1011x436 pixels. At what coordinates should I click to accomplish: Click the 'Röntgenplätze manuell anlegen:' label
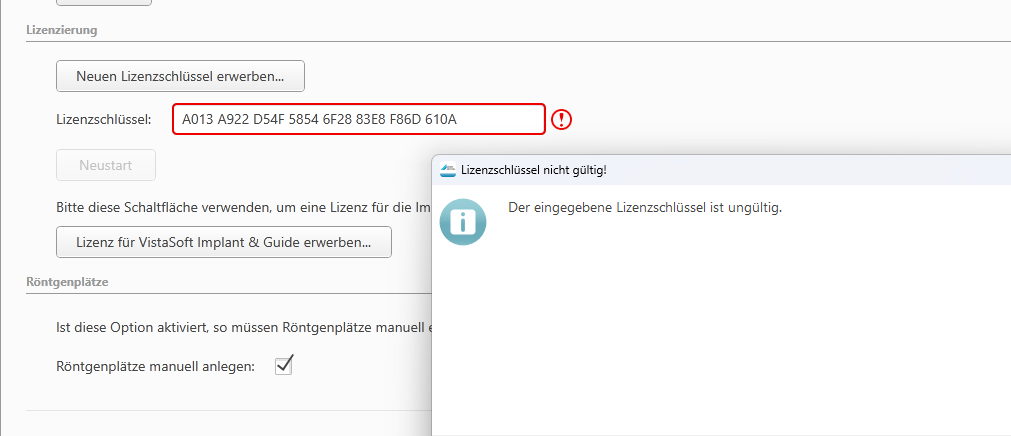155,366
